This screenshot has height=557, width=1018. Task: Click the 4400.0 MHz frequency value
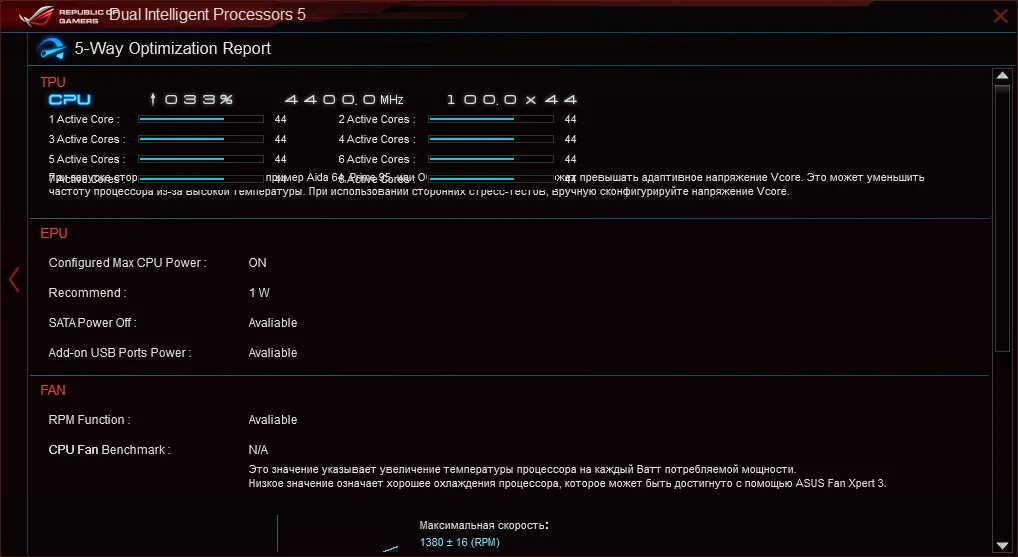coord(344,99)
